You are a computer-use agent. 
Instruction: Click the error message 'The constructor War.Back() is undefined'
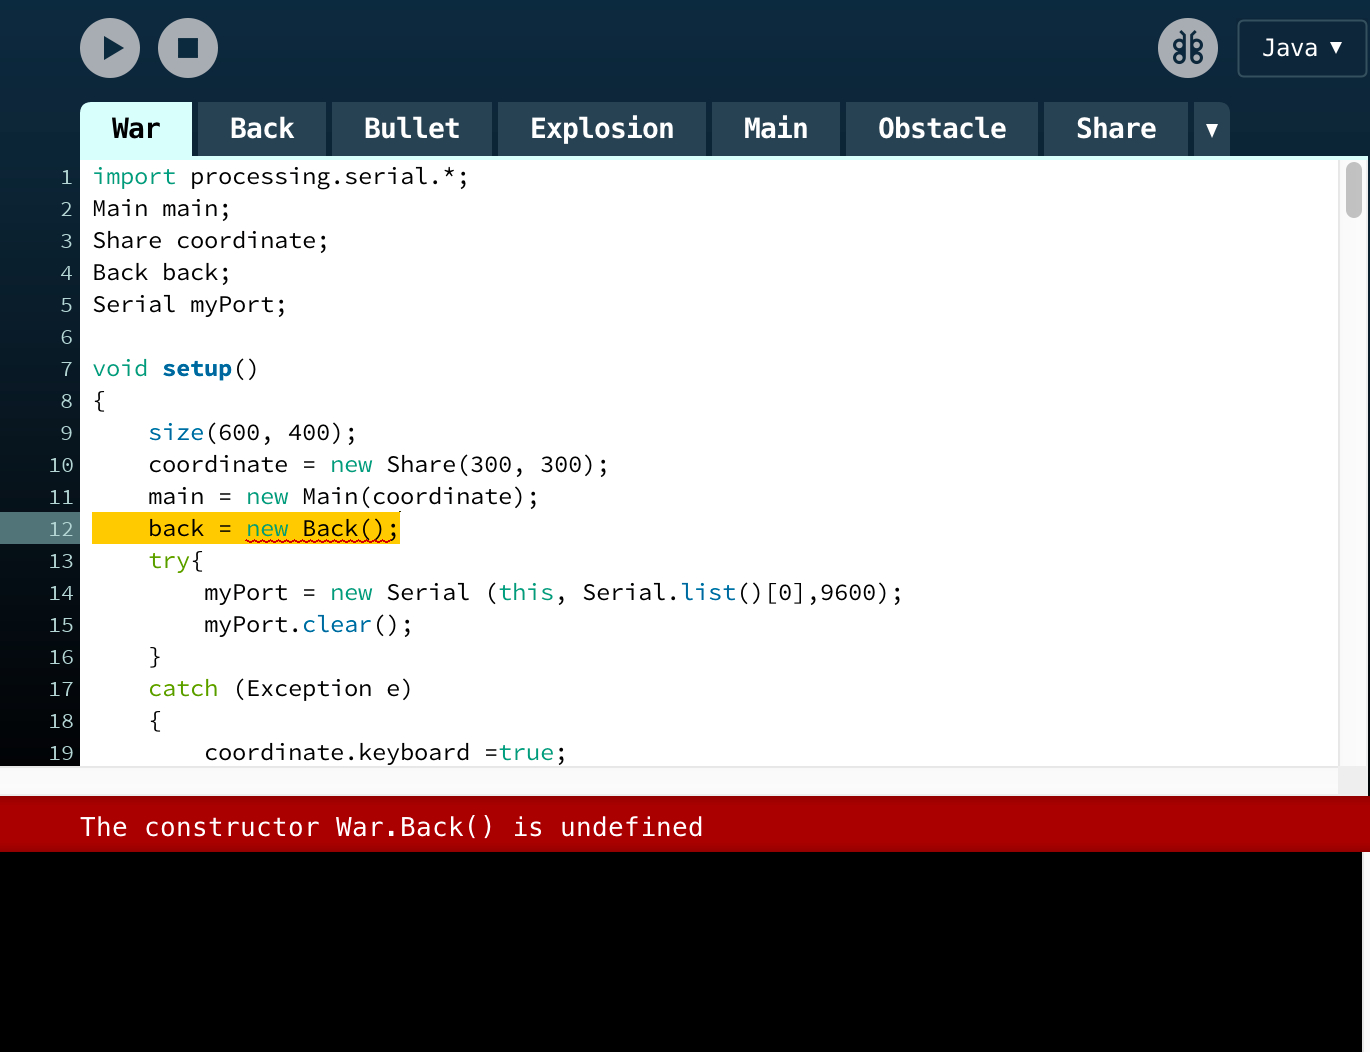click(391, 827)
